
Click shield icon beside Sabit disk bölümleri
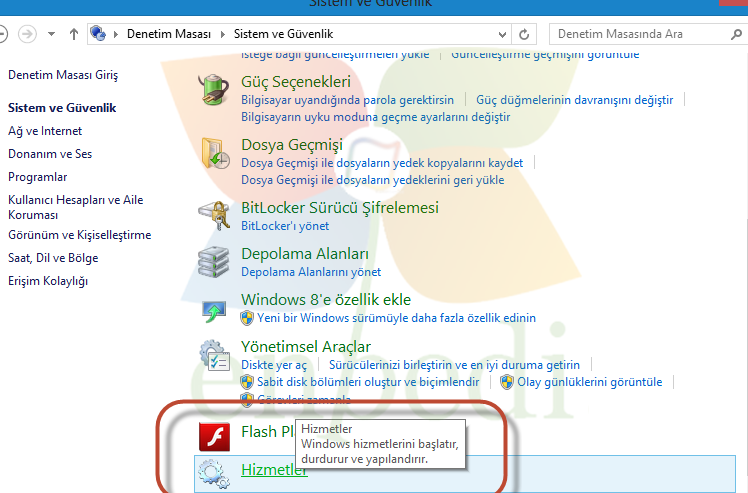point(247,382)
